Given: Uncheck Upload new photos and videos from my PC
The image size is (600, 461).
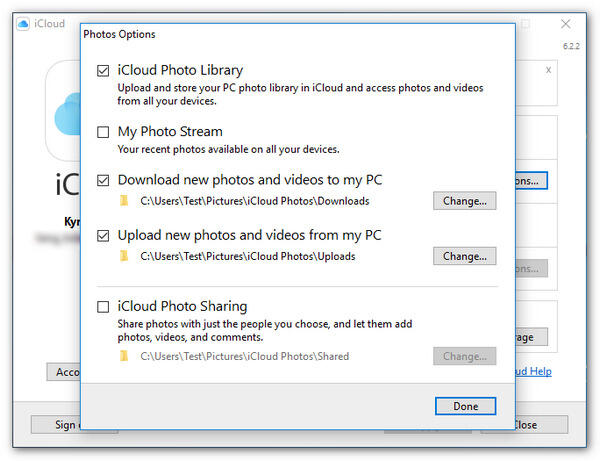Looking at the screenshot, I should [x=104, y=236].
